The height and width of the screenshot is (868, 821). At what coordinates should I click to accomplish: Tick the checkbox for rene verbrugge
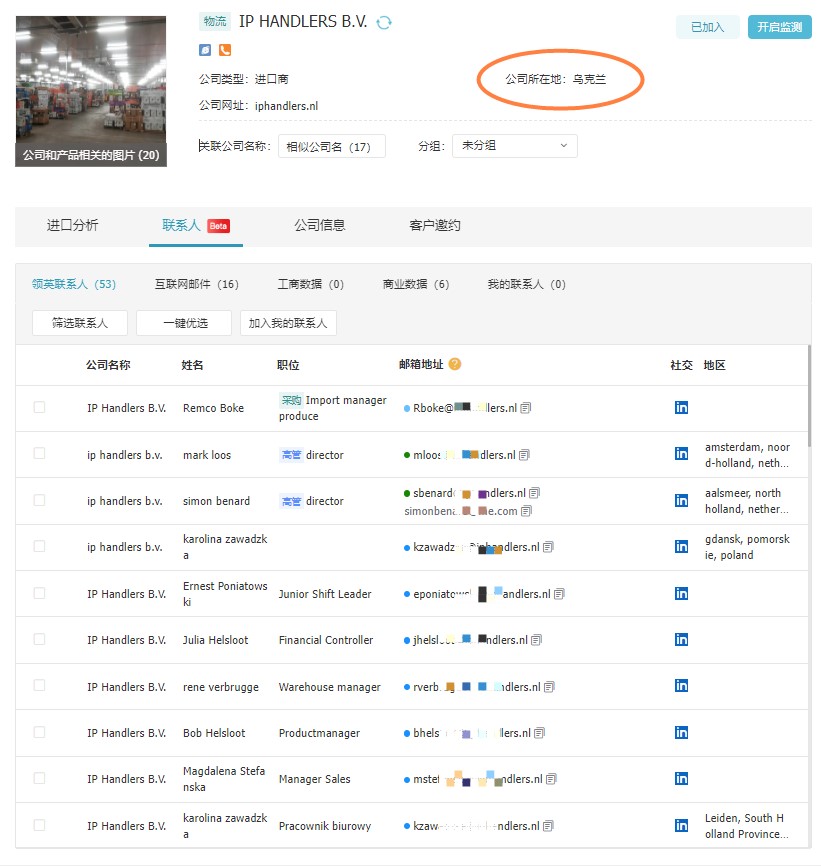point(39,685)
